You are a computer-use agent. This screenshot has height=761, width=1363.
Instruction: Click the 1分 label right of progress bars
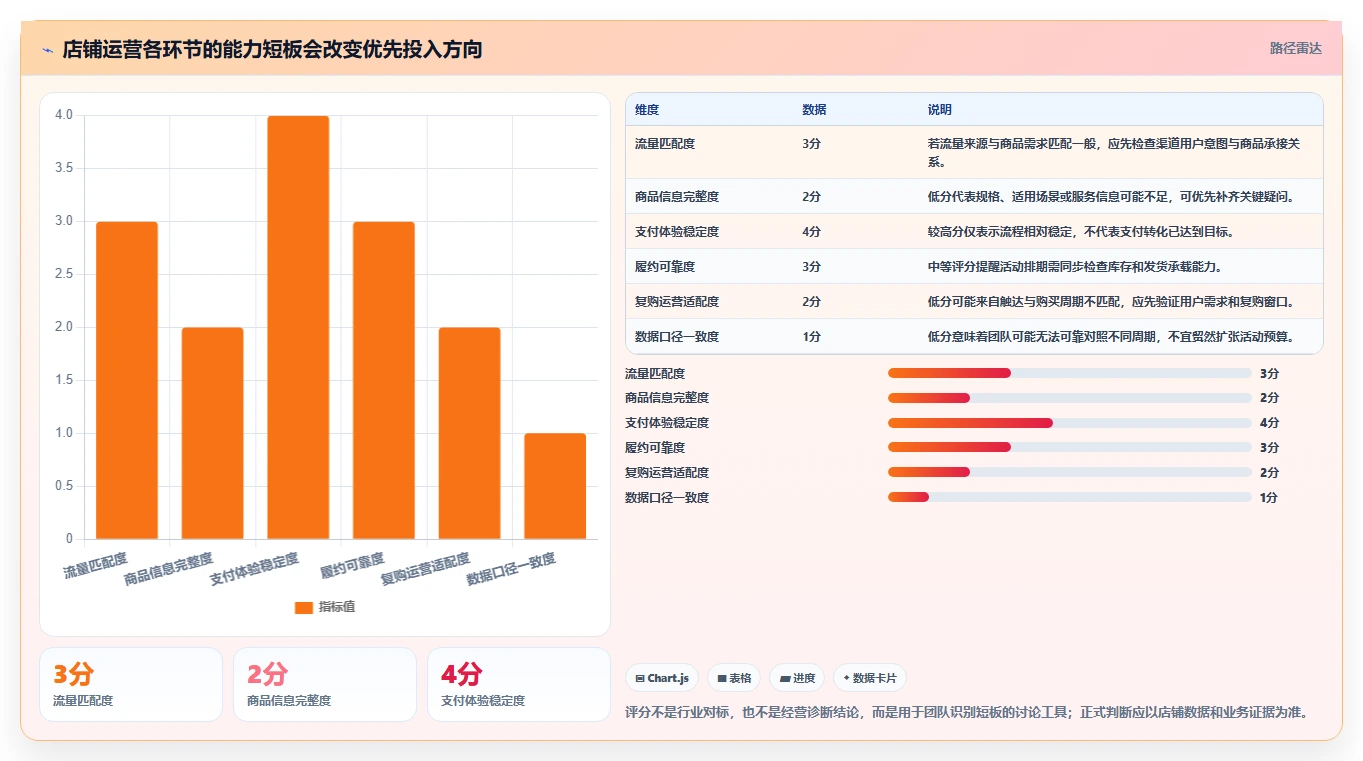click(1269, 497)
